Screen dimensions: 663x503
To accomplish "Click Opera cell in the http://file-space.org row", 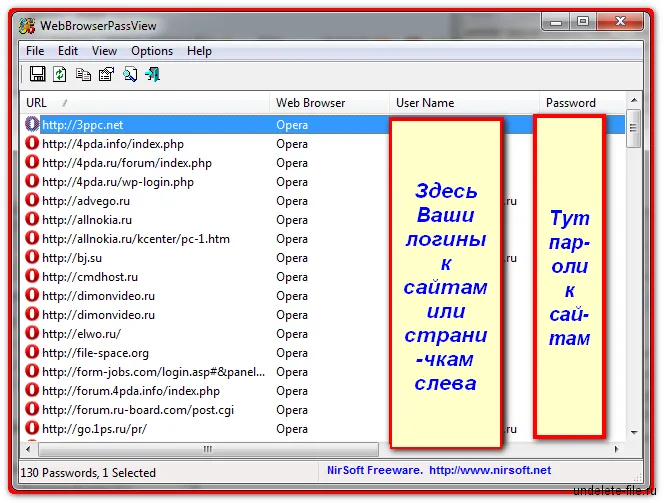I will coord(292,353).
